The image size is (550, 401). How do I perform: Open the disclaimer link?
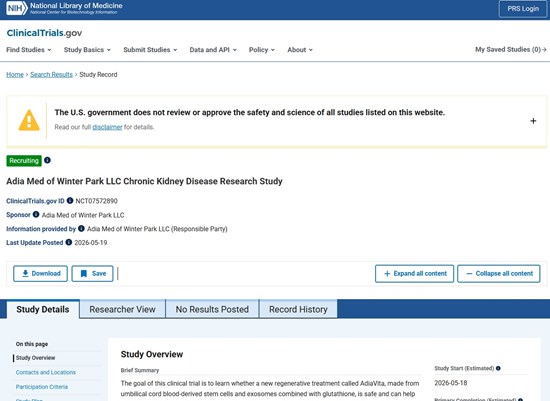pyautogui.click(x=107, y=127)
